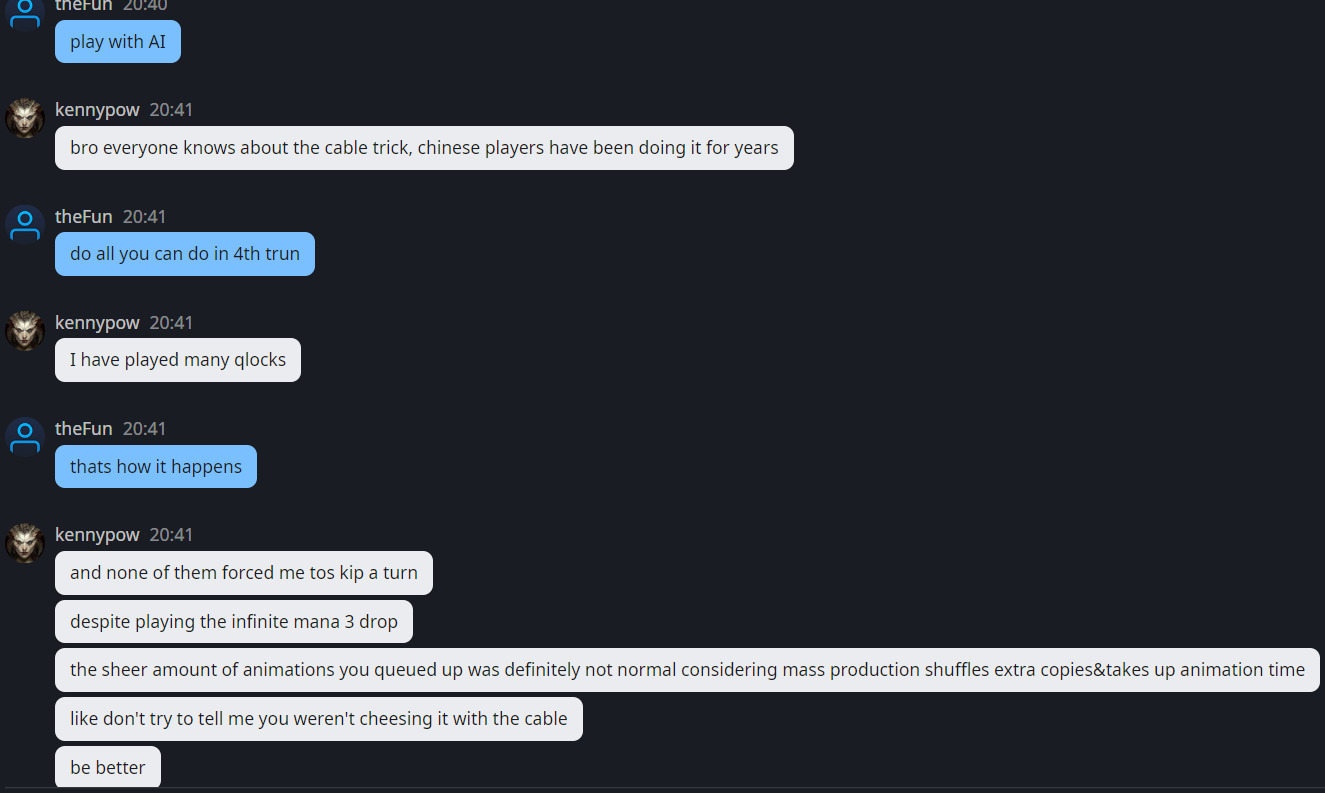Image resolution: width=1325 pixels, height=793 pixels.
Task: Click the theFun username above "thats how it happens"
Action: click(84, 428)
